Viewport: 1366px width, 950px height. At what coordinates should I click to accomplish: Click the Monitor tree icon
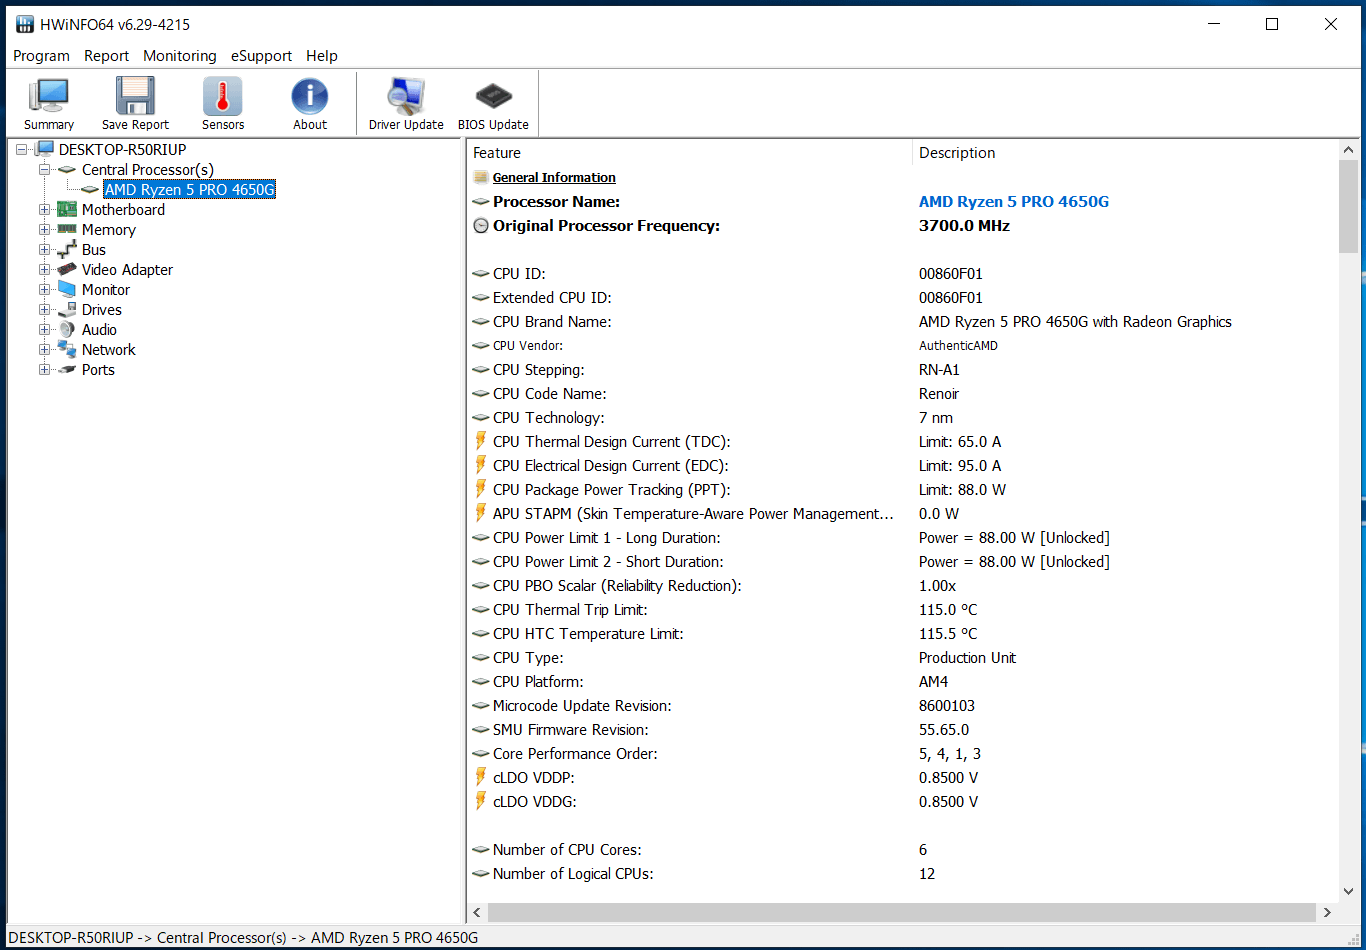coord(67,290)
